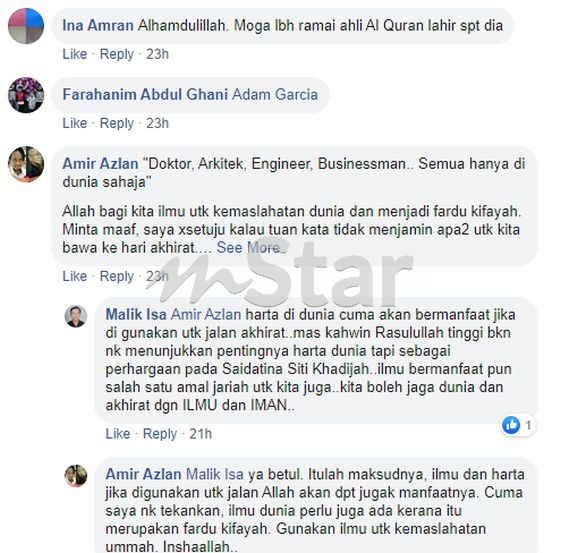Screen dimensions: 561x553
Task: Reply to Amir Azlan's top-level comment
Action: (117, 276)
